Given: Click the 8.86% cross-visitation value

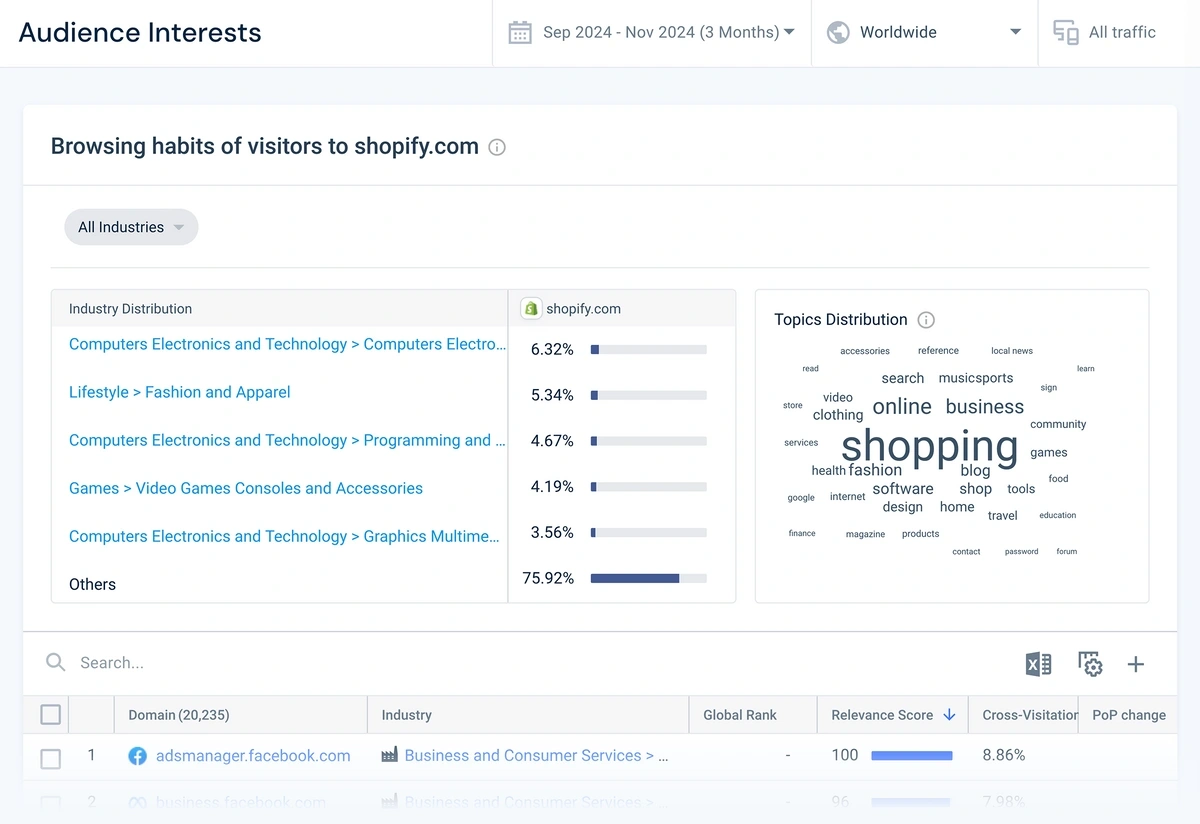Looking at the screenshot, I should pos(1004,755).
